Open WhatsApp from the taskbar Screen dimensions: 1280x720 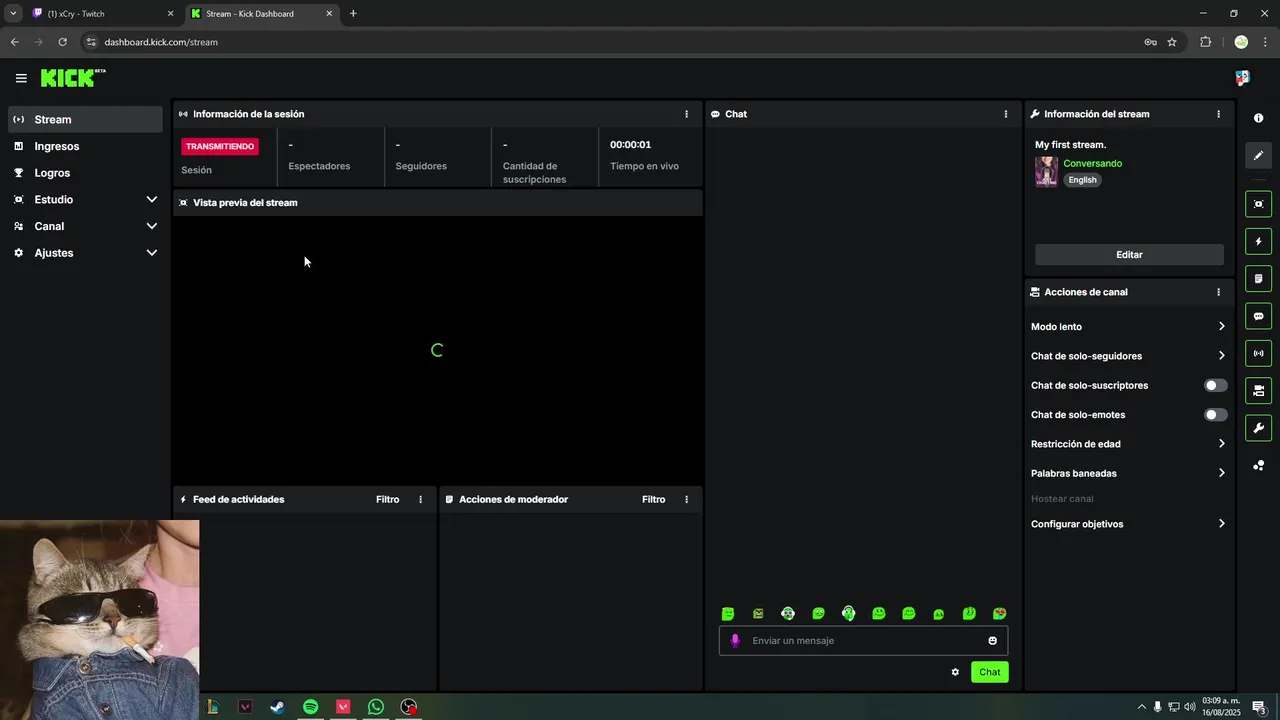pos(376,707)
